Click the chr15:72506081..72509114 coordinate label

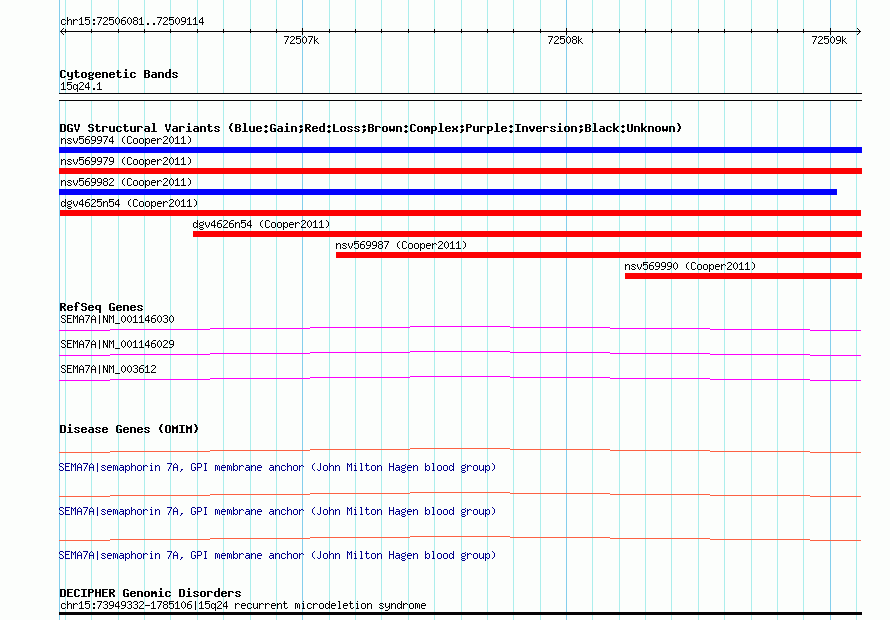[x=132, y=20]
